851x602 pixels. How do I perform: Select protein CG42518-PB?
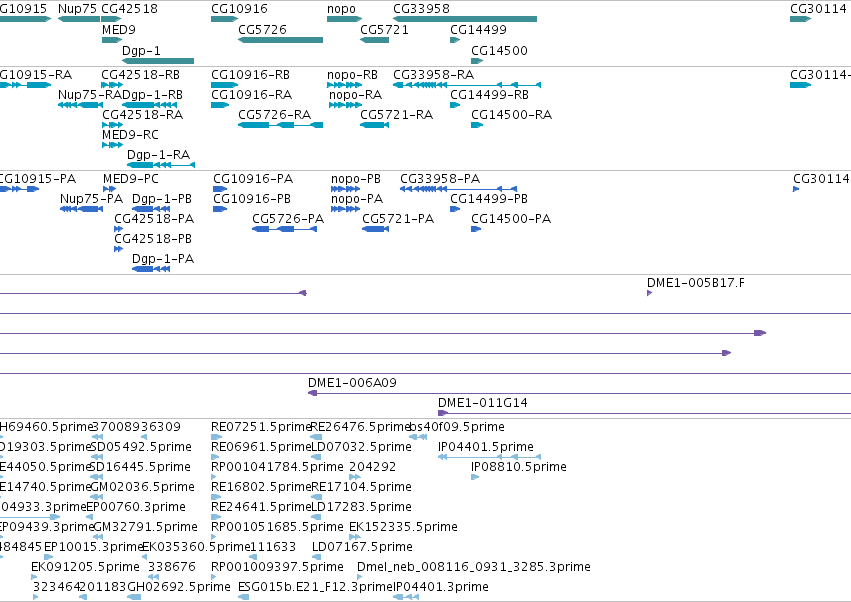point(153,238)
